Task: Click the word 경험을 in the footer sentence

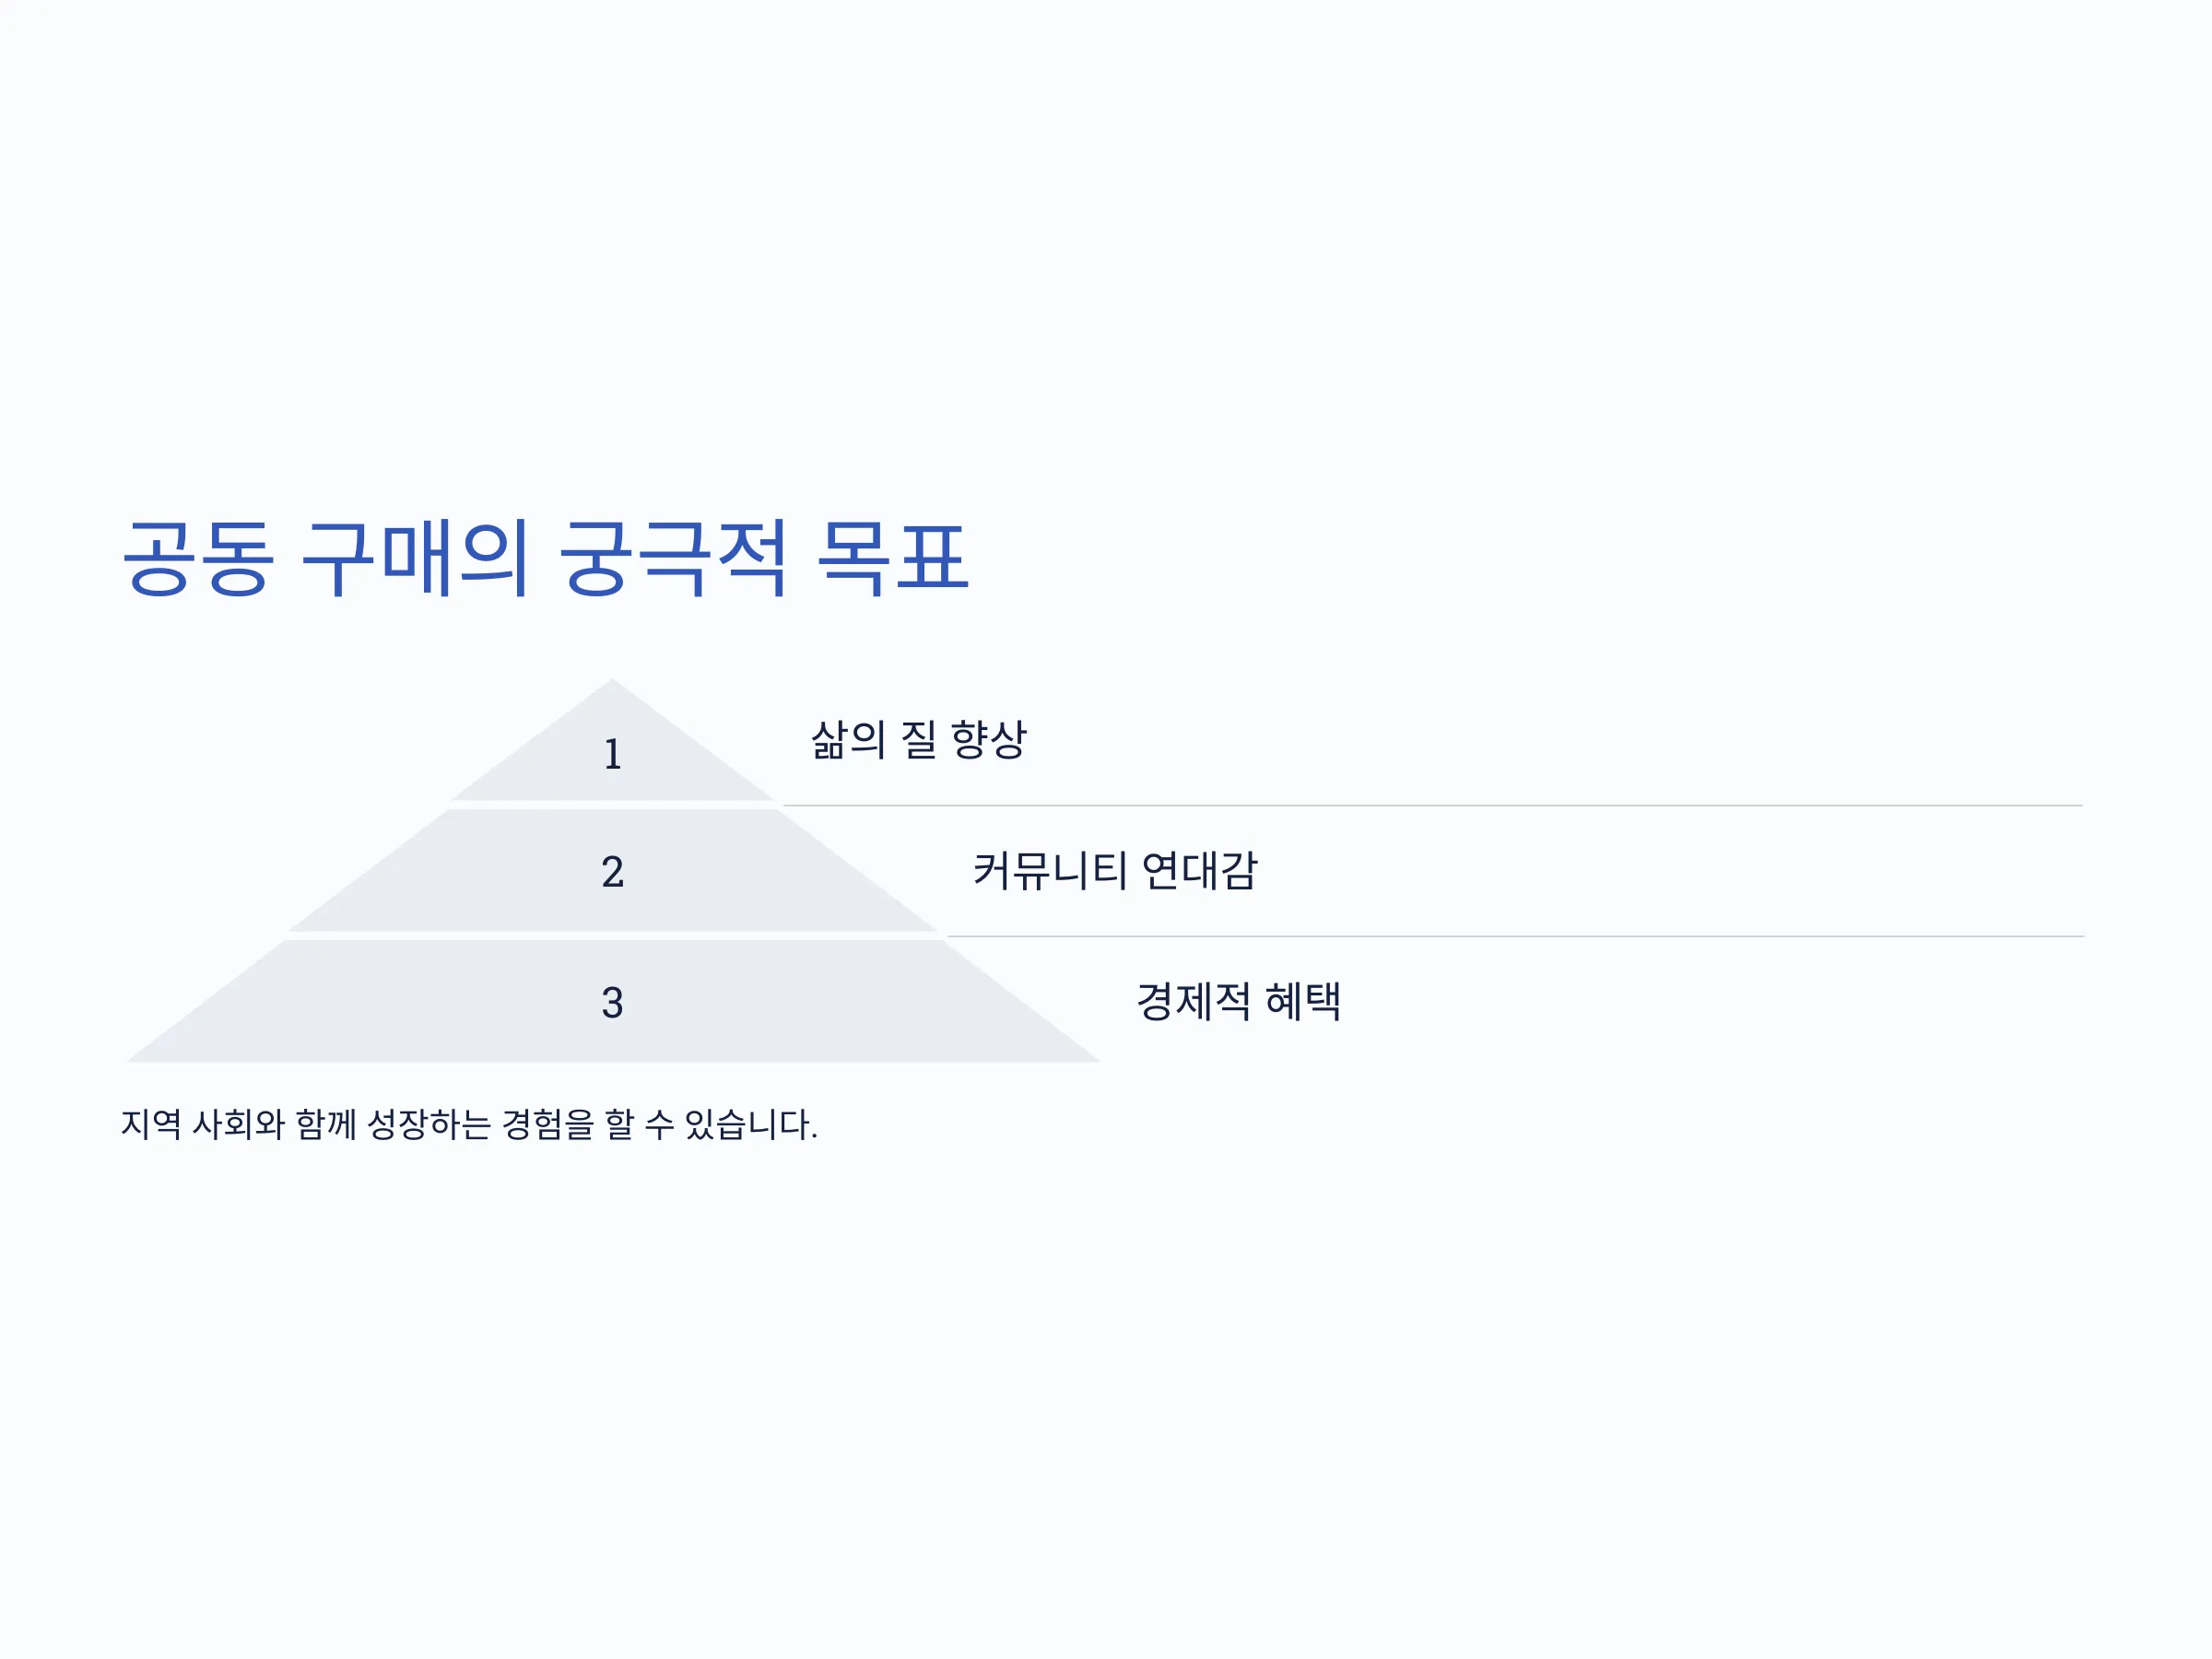Action: point(547,1125)
